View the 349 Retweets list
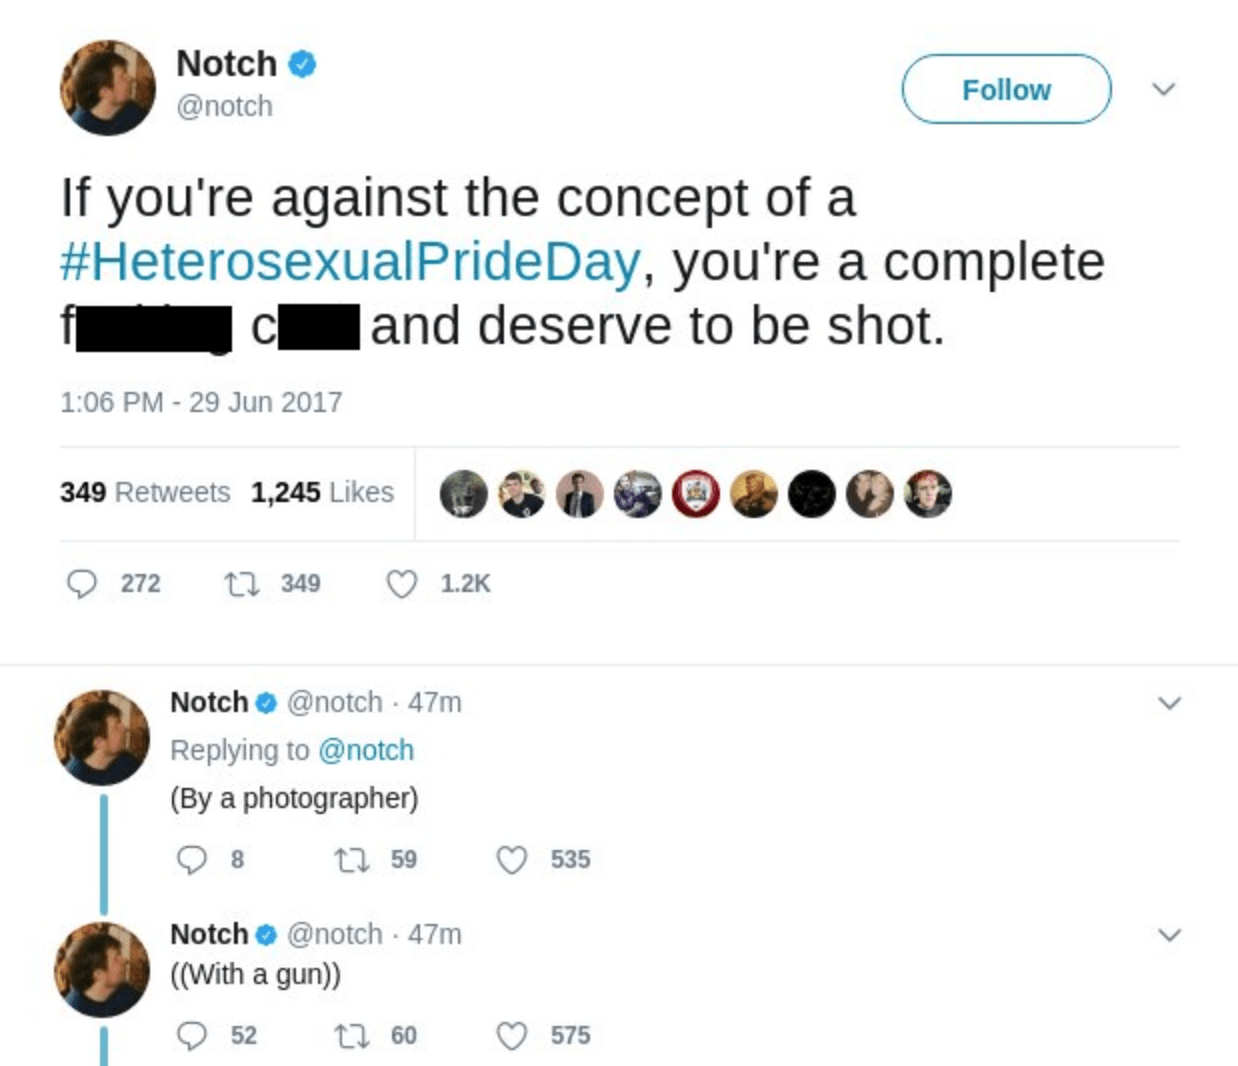 [x=145, y=492]
